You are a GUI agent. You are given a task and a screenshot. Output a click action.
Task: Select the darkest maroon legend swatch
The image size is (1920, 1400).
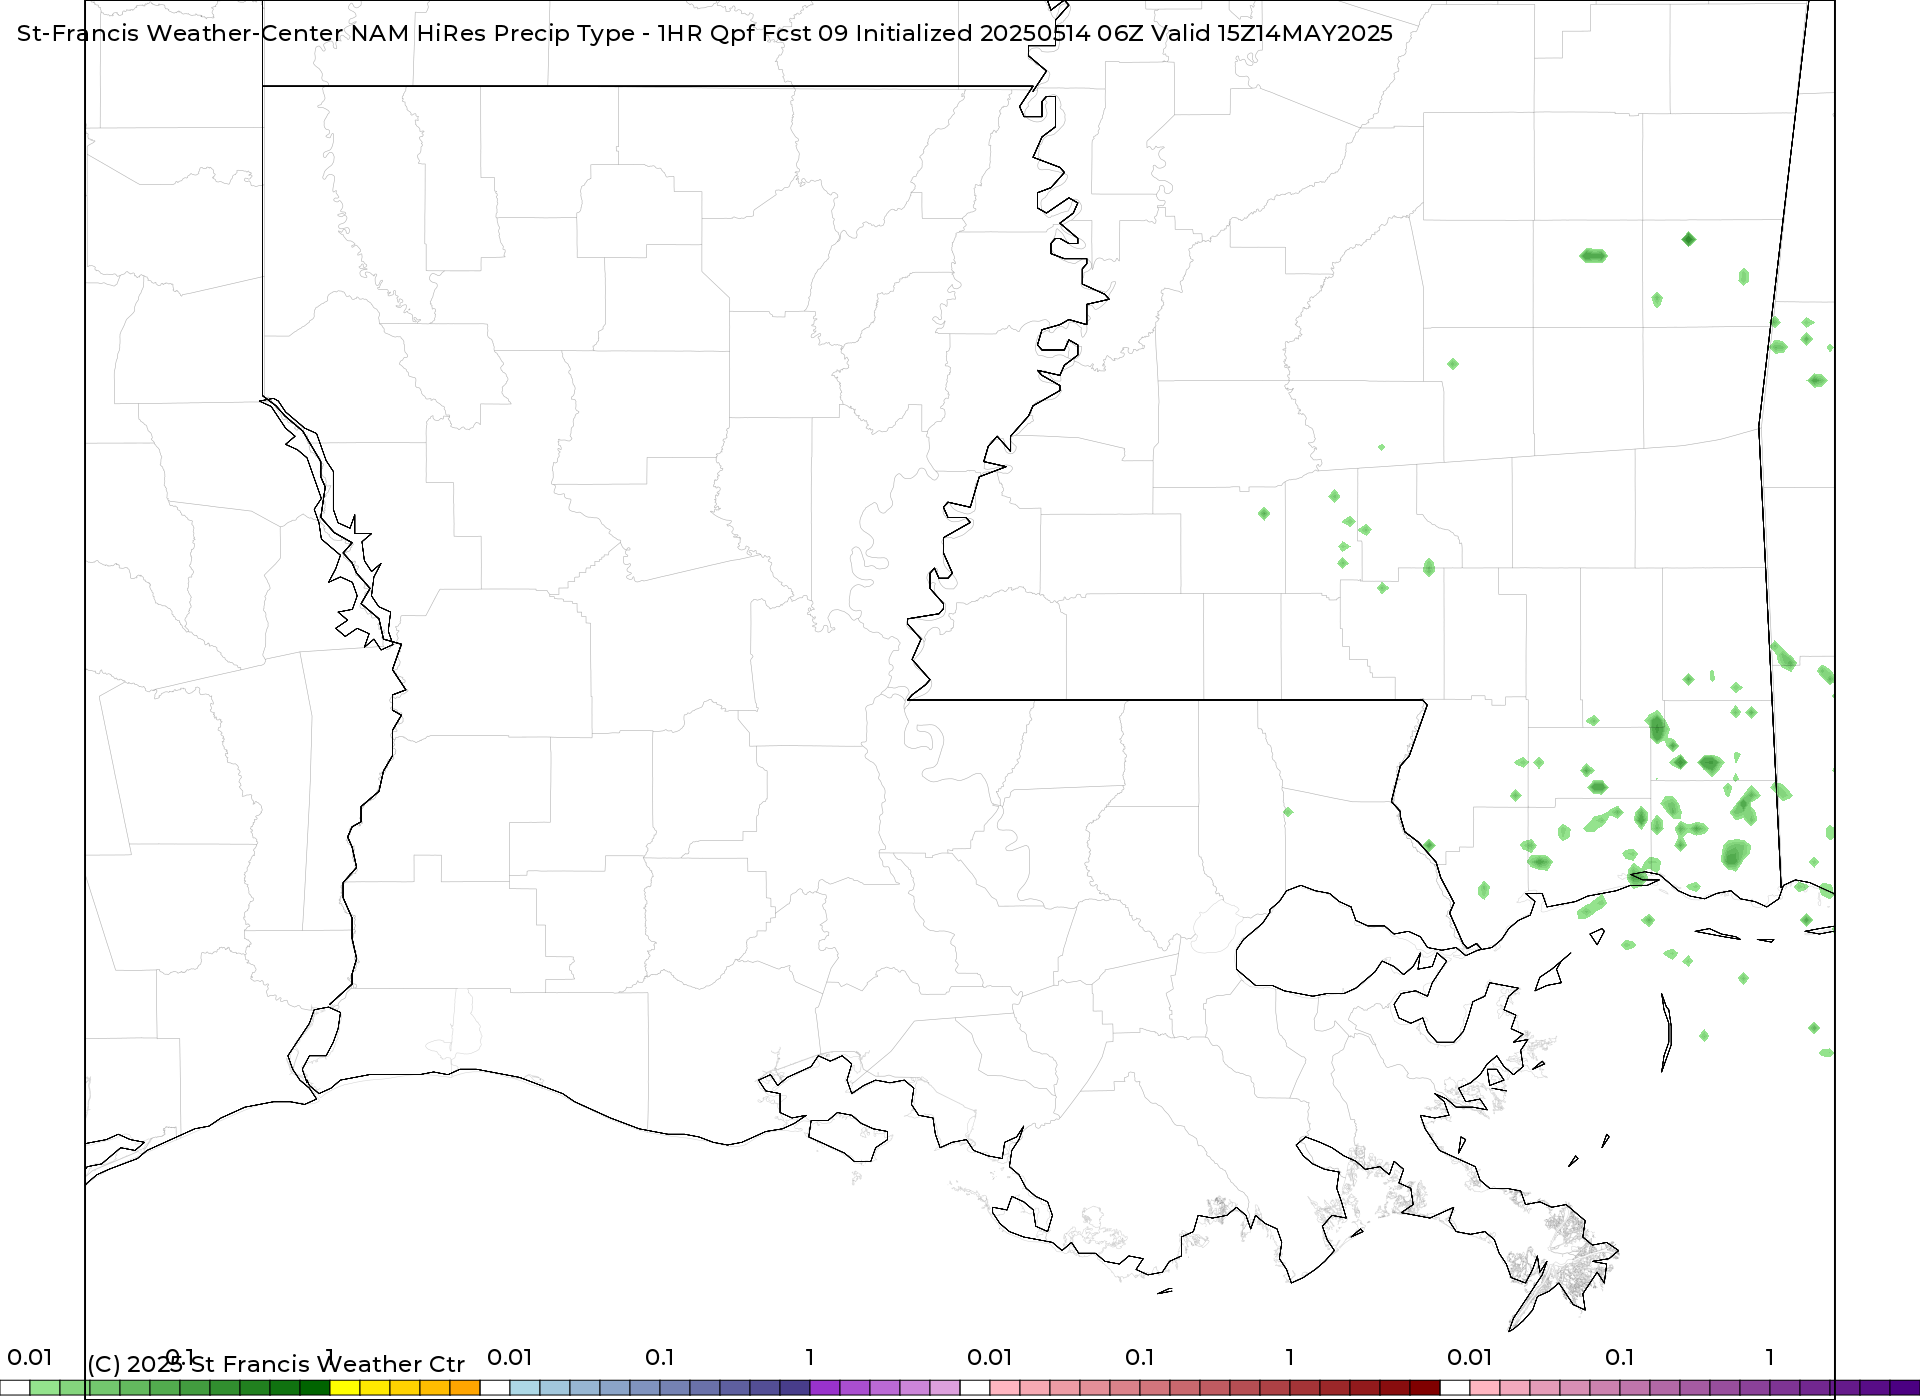point(1425,1388)
